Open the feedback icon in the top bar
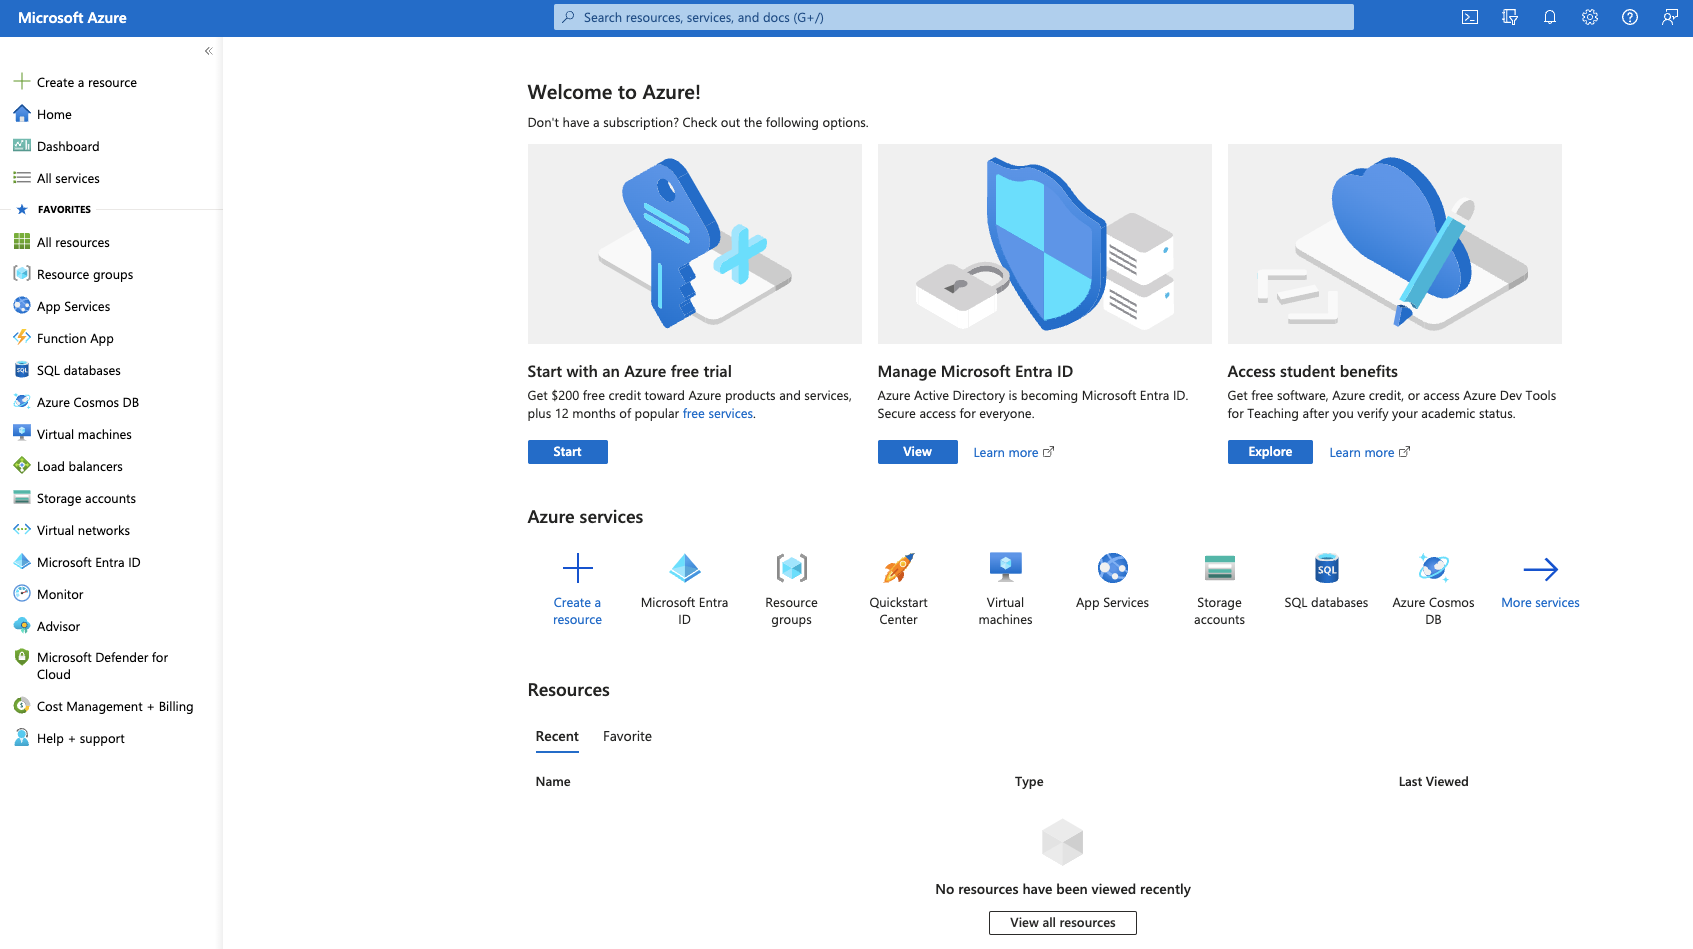This screenshot has height=949, width=1693. [1670, 17]
